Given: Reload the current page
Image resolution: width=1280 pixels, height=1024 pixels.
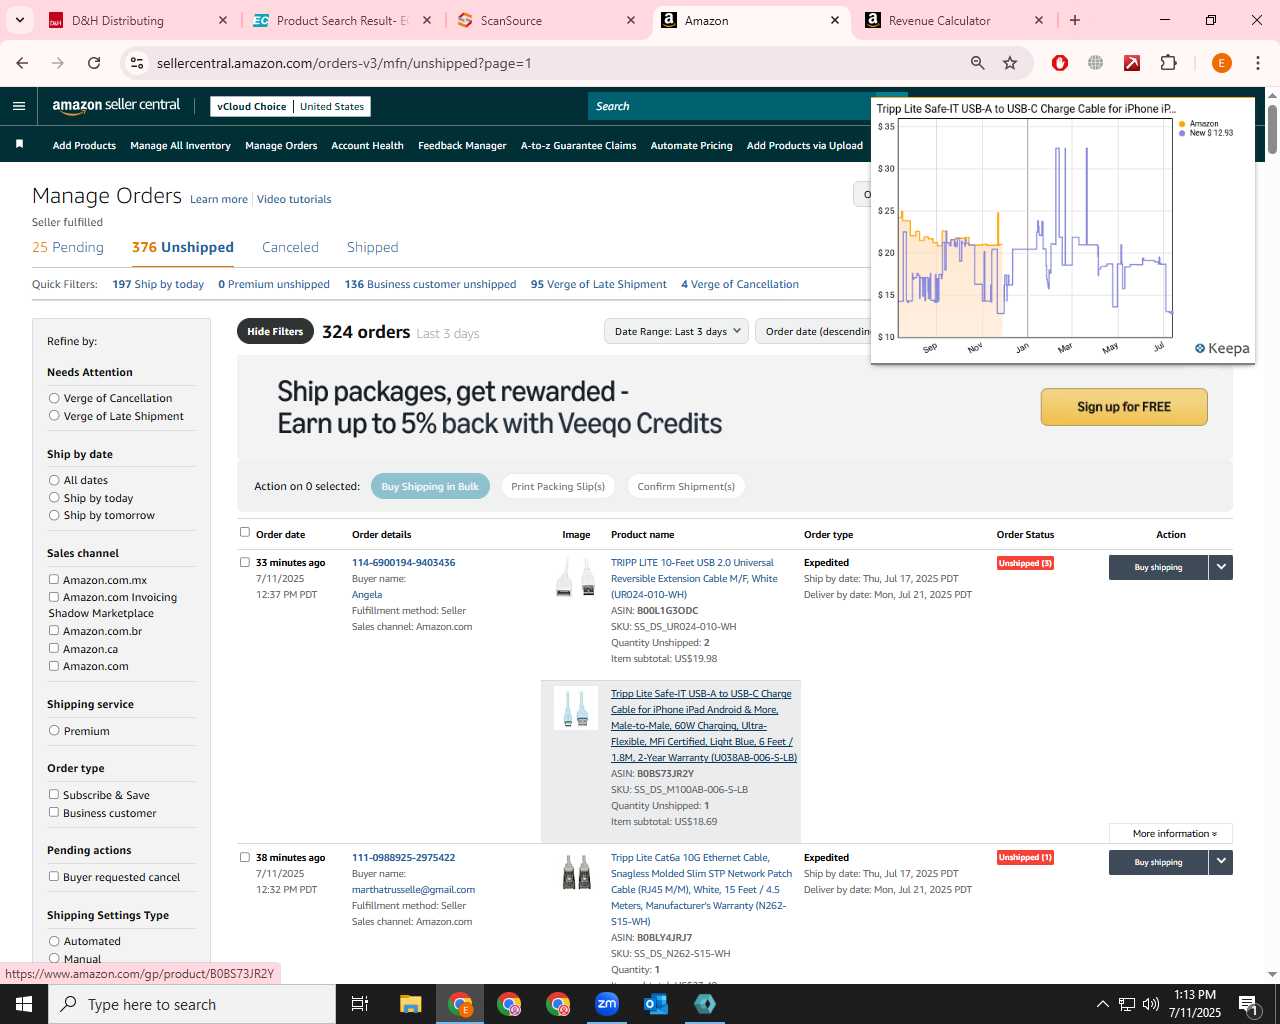Looking at the screenshot, I should click(x=94, y=63).
